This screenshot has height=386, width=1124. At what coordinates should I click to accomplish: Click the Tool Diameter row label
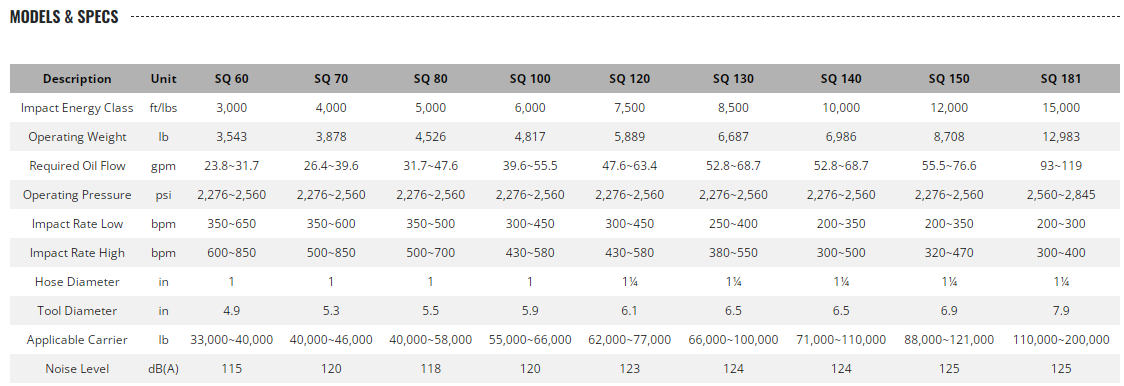point(77,311)
